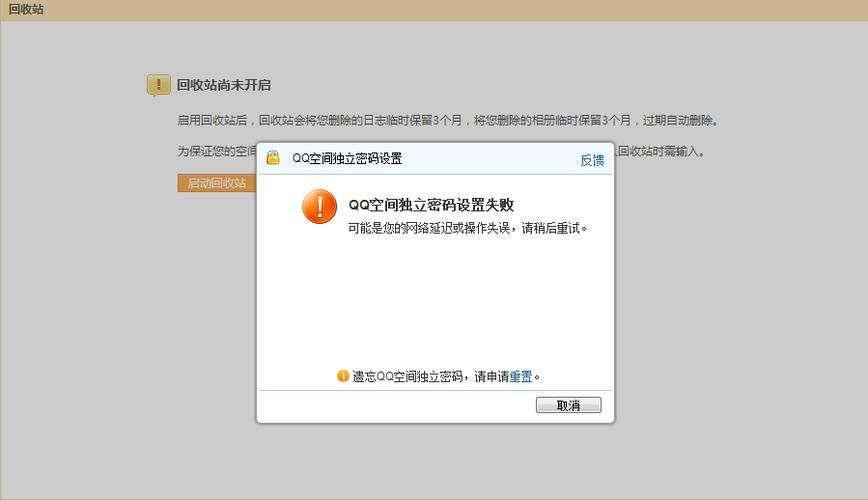Click the 重置 password reset link
Image resolution: width=868 pixels, height=500 pixels.
click(521, 377)
